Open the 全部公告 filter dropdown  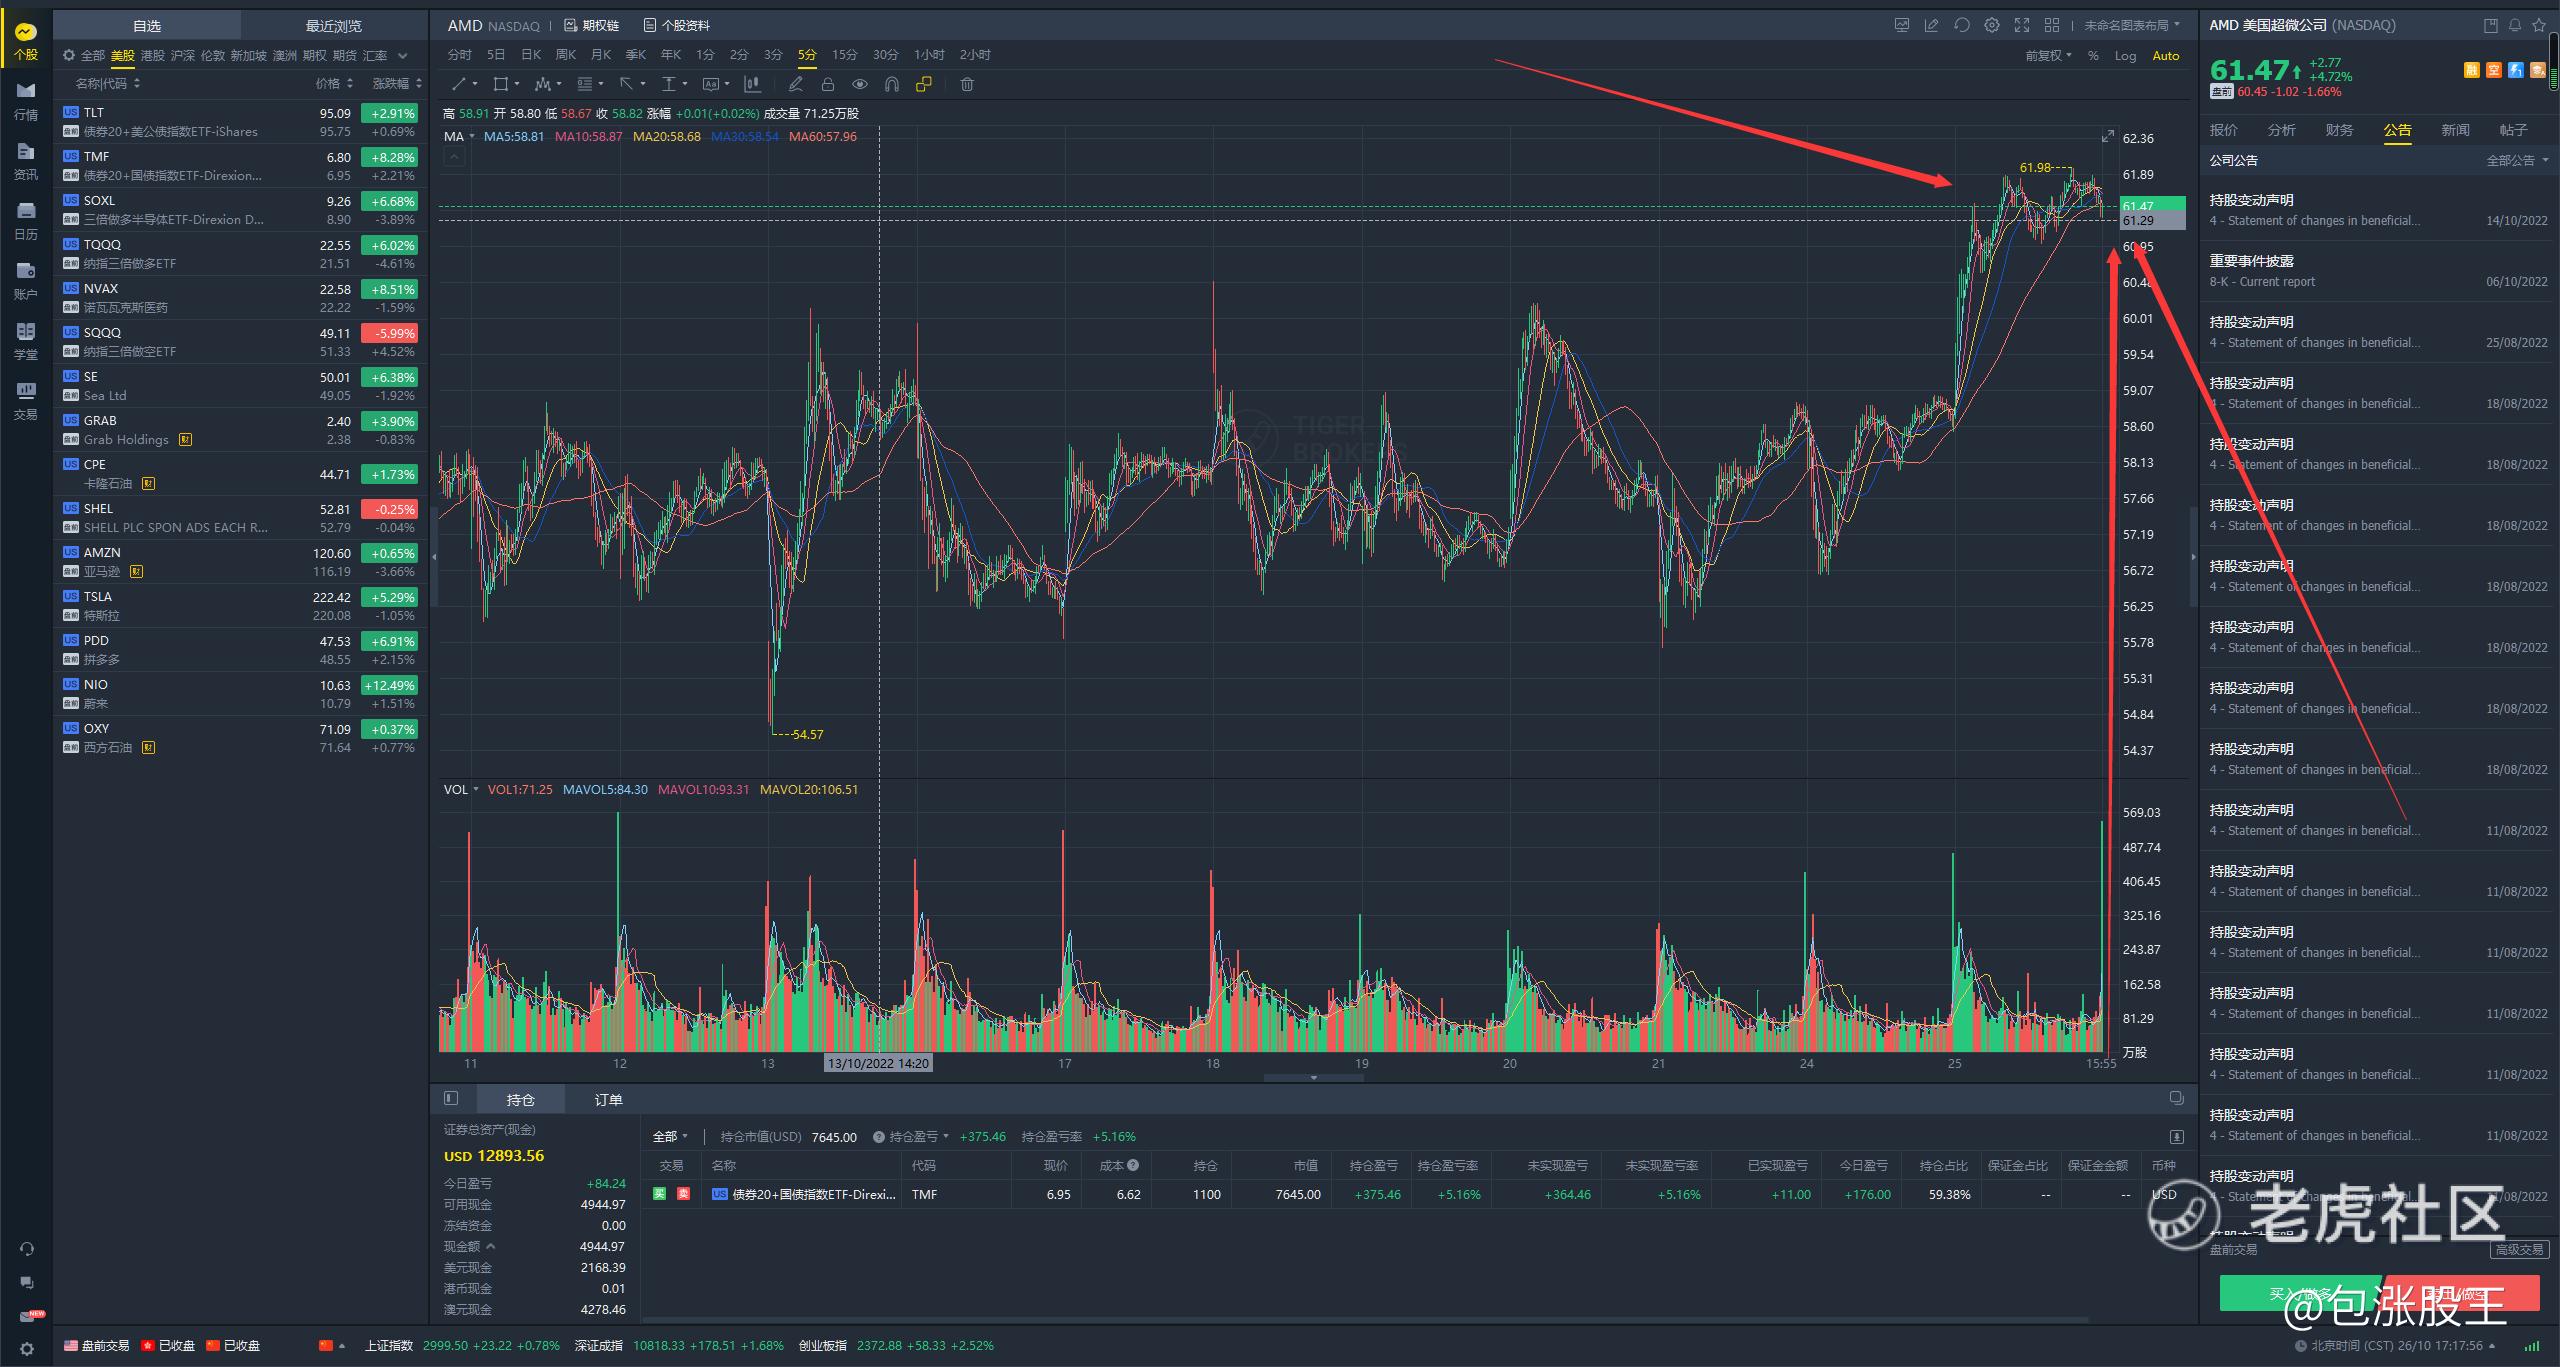[2517, 160]
